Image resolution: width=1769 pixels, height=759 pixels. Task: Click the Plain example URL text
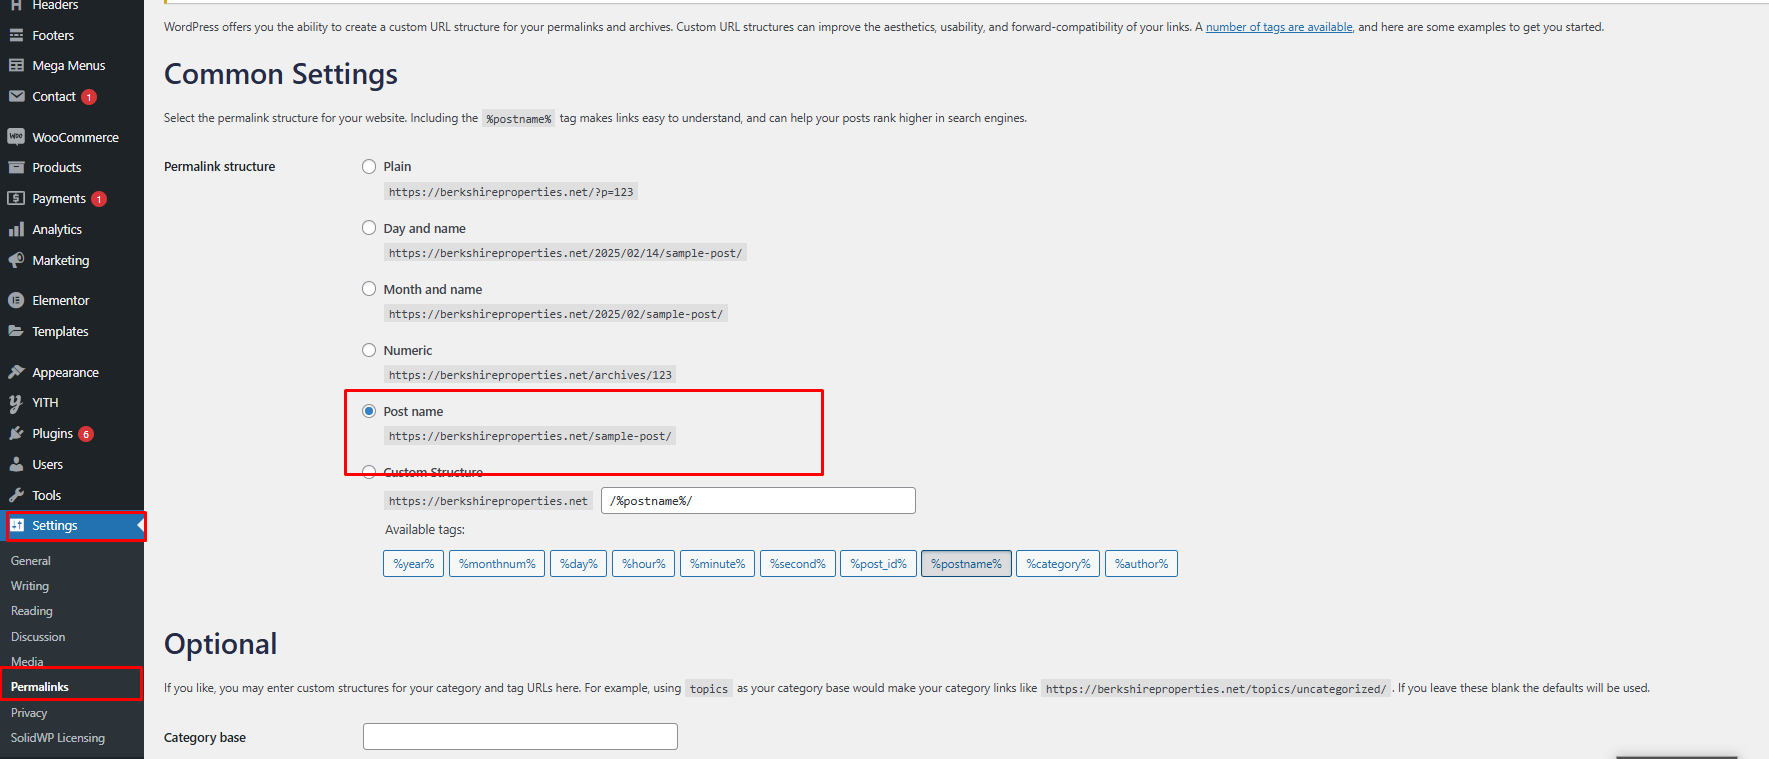511,192
